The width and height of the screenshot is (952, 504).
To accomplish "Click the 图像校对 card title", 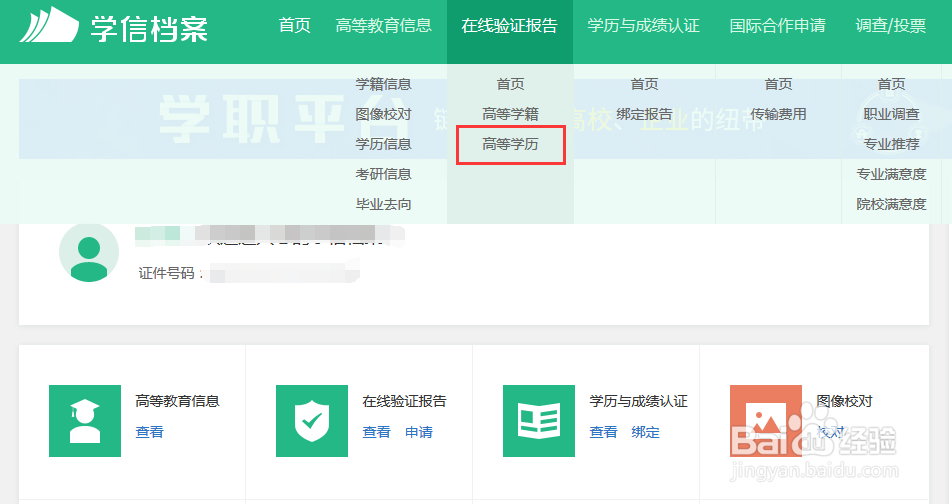I will click(x=845, y=401).
